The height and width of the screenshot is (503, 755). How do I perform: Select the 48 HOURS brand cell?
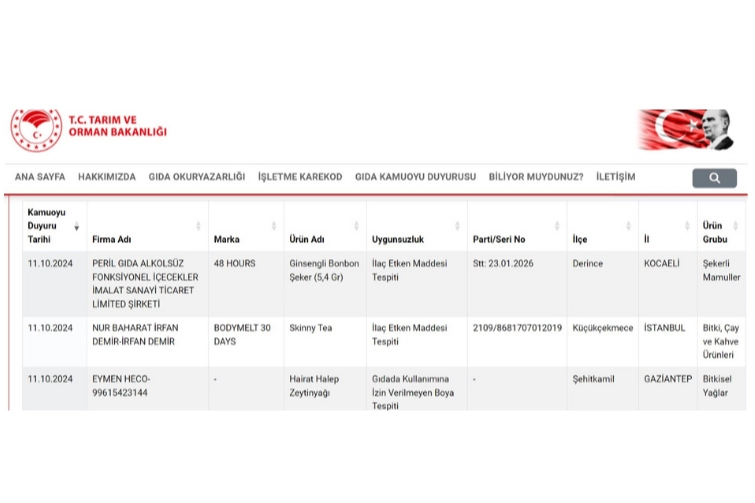coord(246,284)
